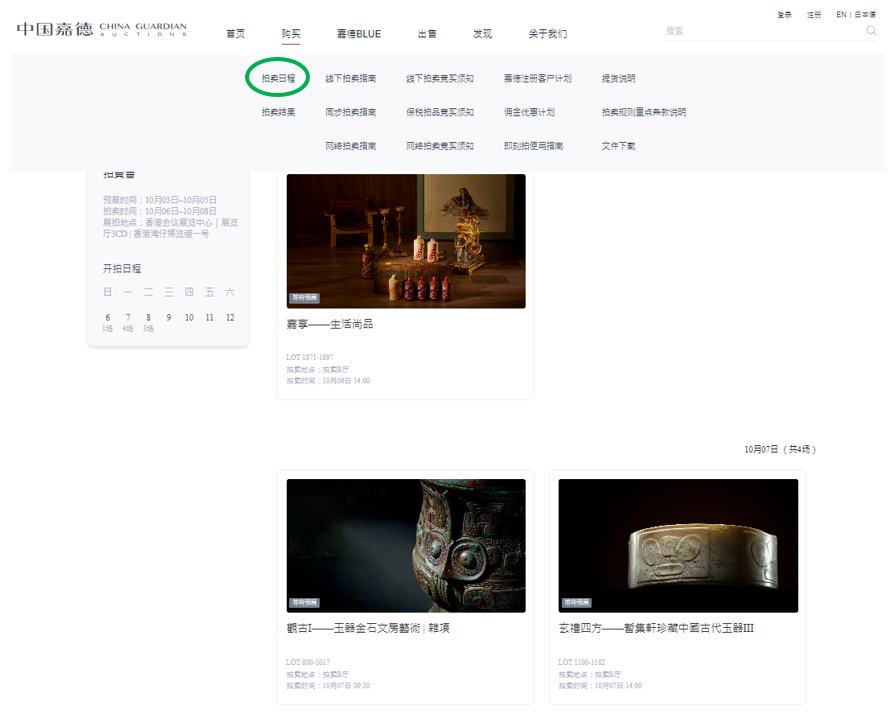Click the 登录 login link

[x=785, y=15]
